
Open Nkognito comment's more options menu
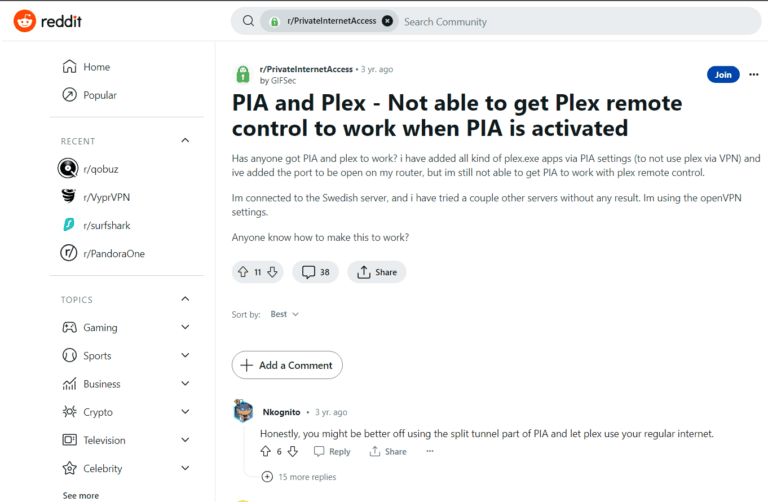click(430, 451)
